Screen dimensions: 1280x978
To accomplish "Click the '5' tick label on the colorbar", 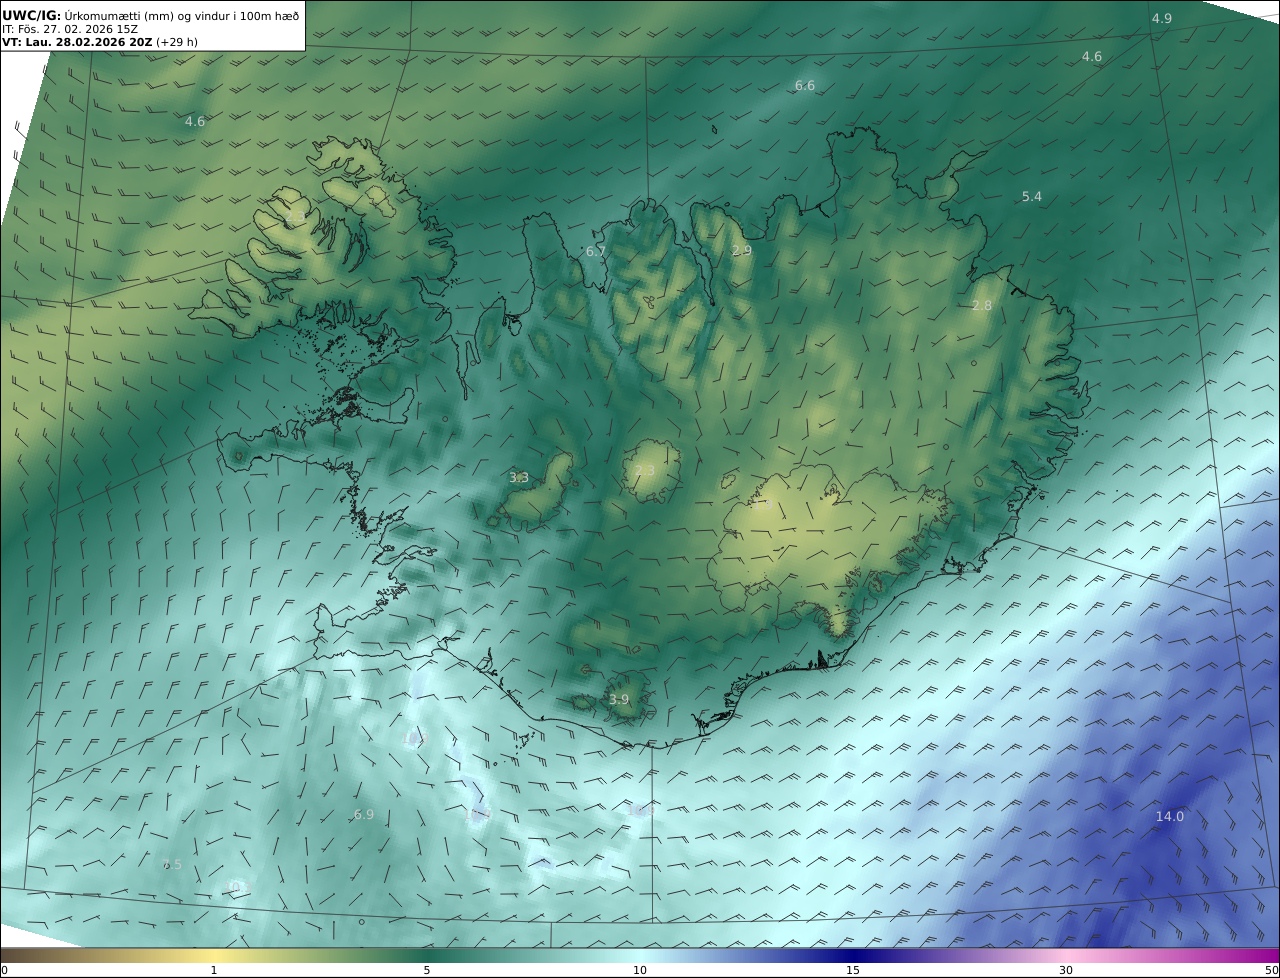I will tap(427, 970).
